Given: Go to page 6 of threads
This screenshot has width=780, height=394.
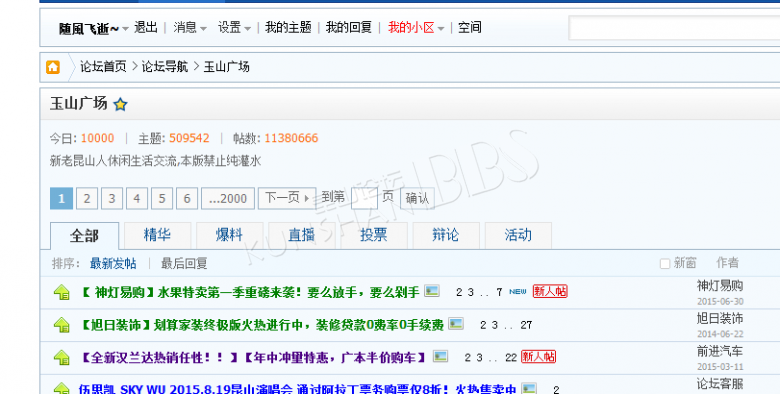Looking at the screenshot, I should (187, 198).
